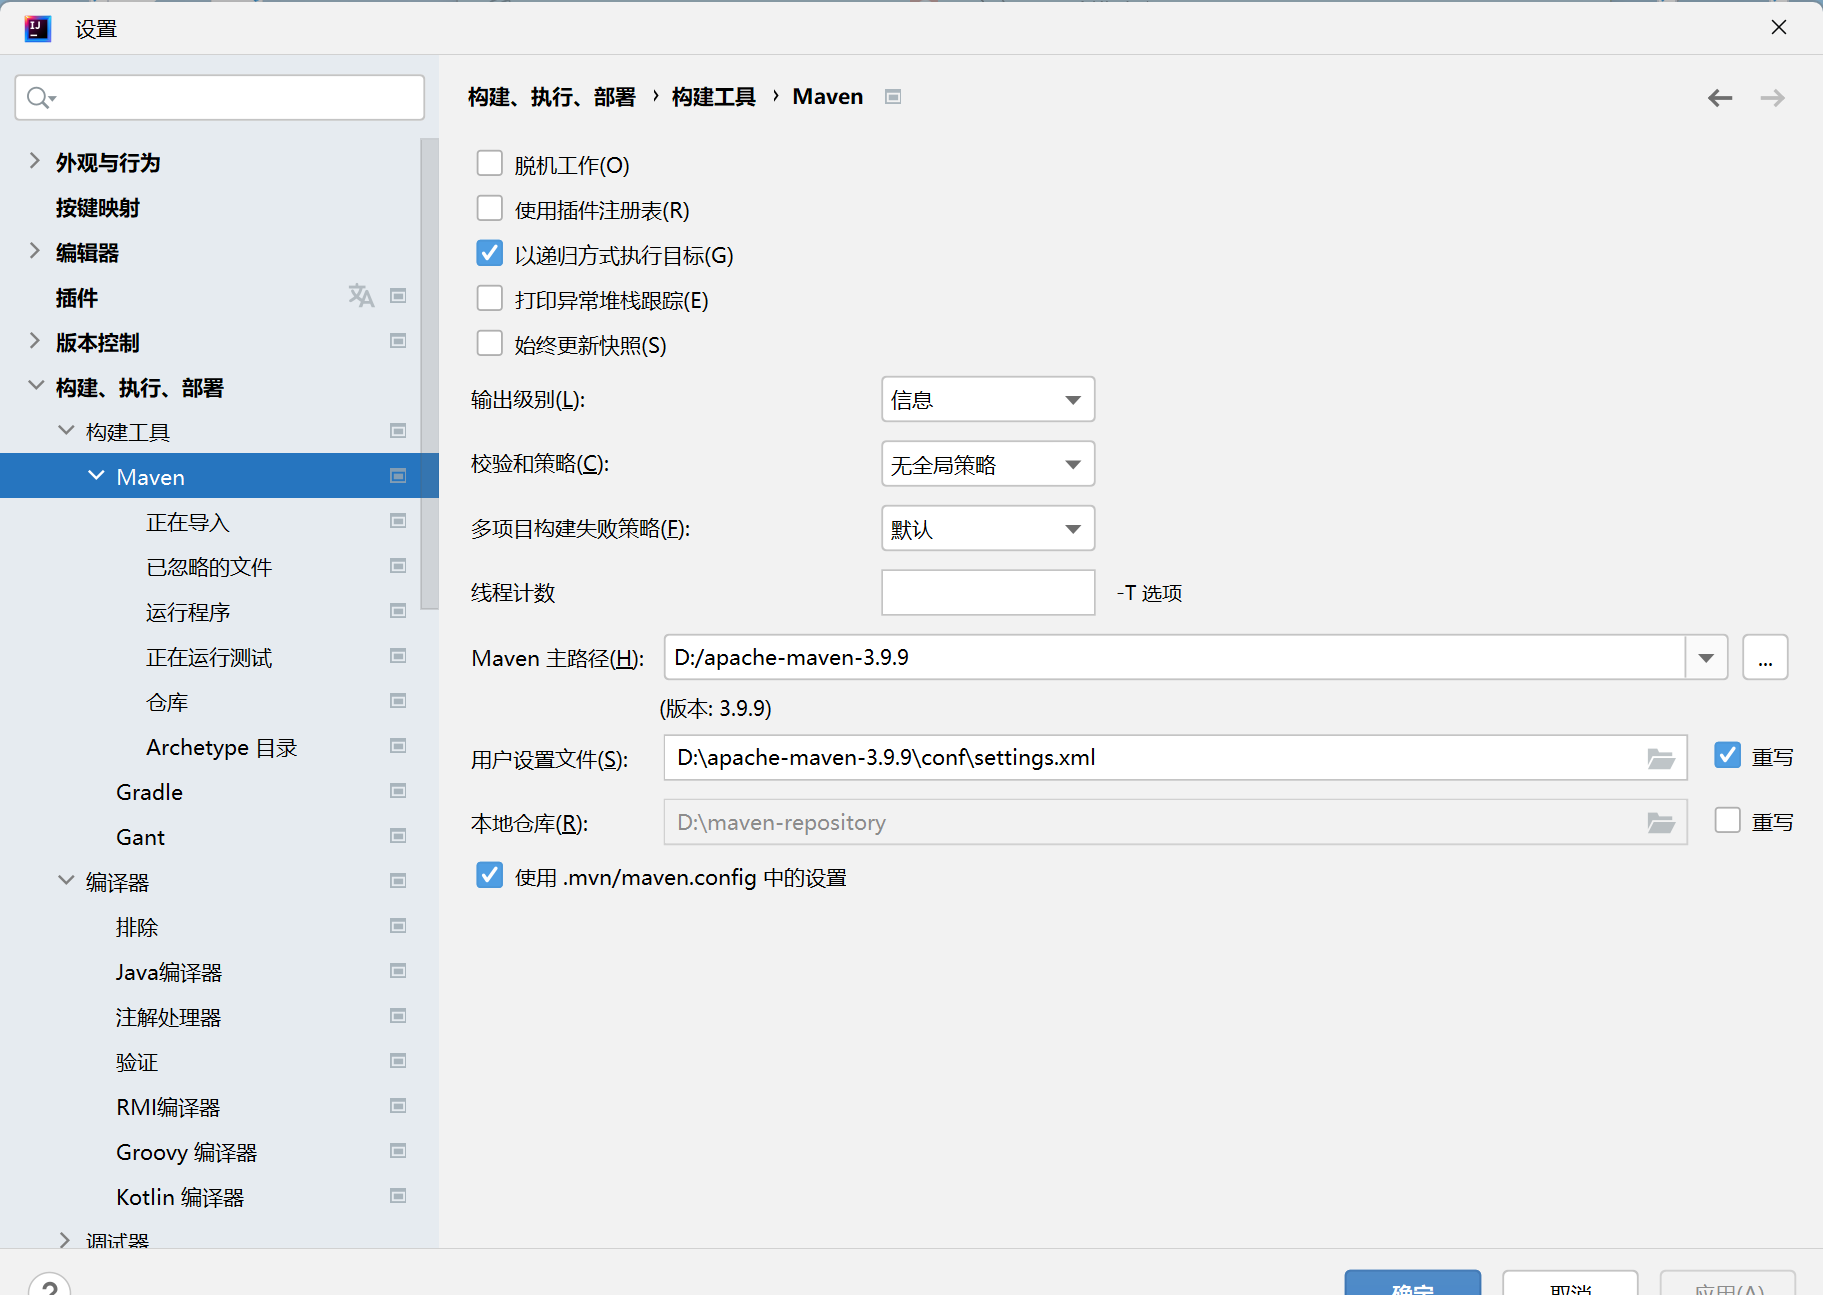The height and width of the screenshot is (1295, 1823).
Task: Open 注解处理器 settings page
Action: tap(168, 1017)
